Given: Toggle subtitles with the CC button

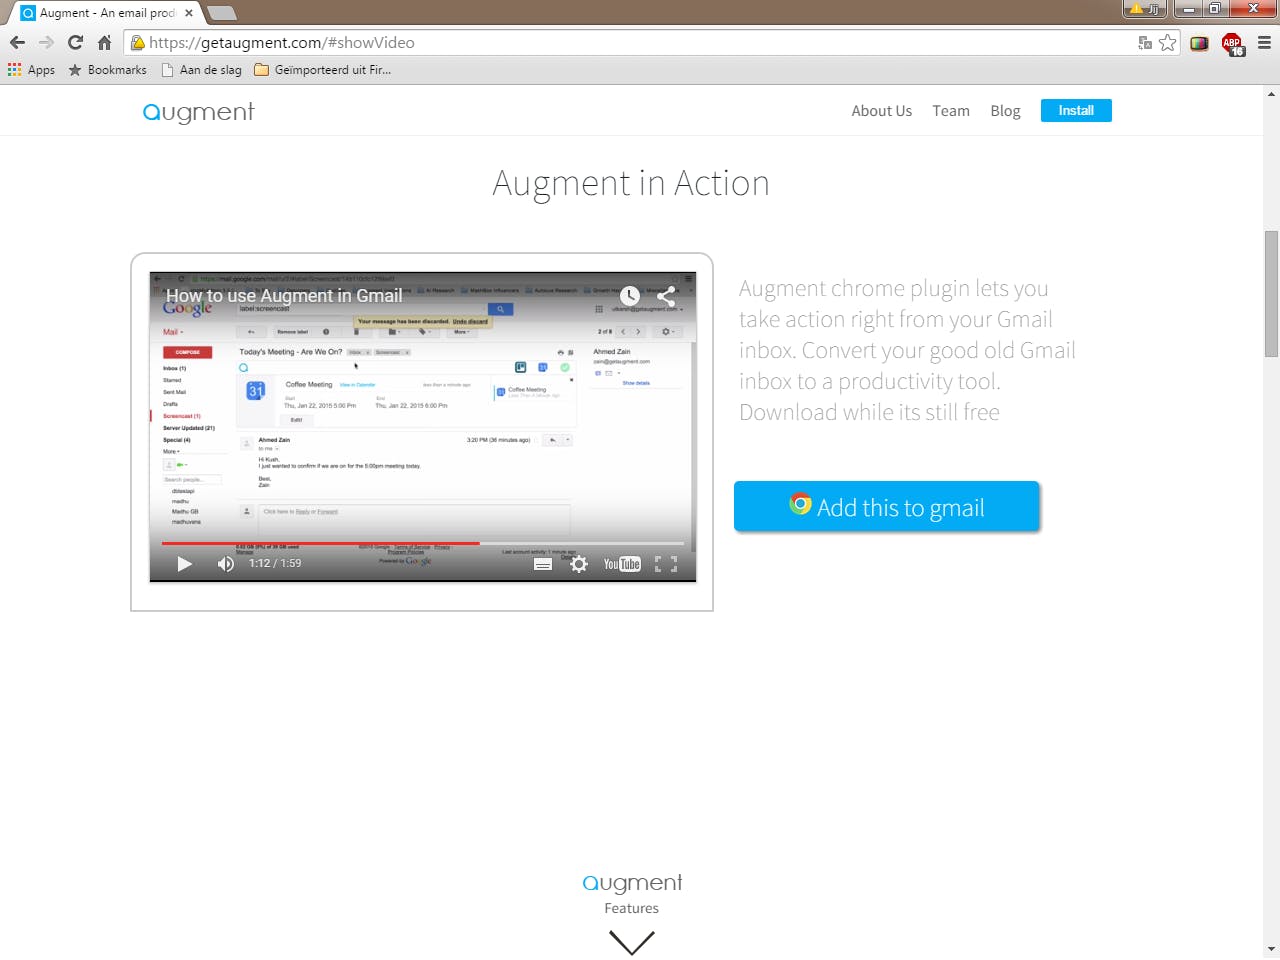Looking at the screenshot, I should pos(543,564).
